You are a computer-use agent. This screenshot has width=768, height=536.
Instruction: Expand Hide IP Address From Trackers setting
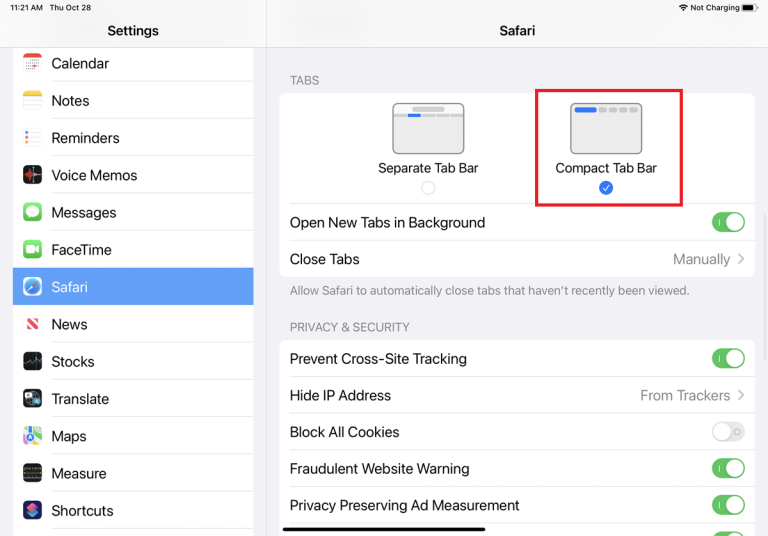(x=692, y=395)
